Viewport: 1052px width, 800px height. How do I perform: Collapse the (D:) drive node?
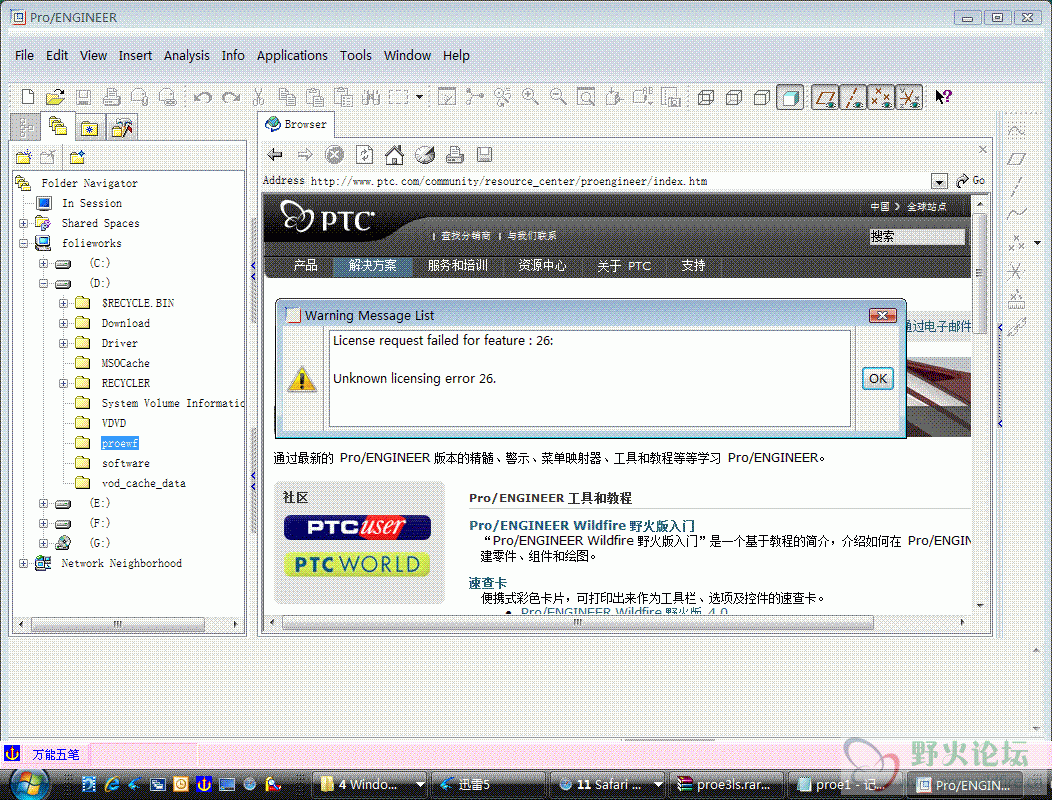coord(44,284)
